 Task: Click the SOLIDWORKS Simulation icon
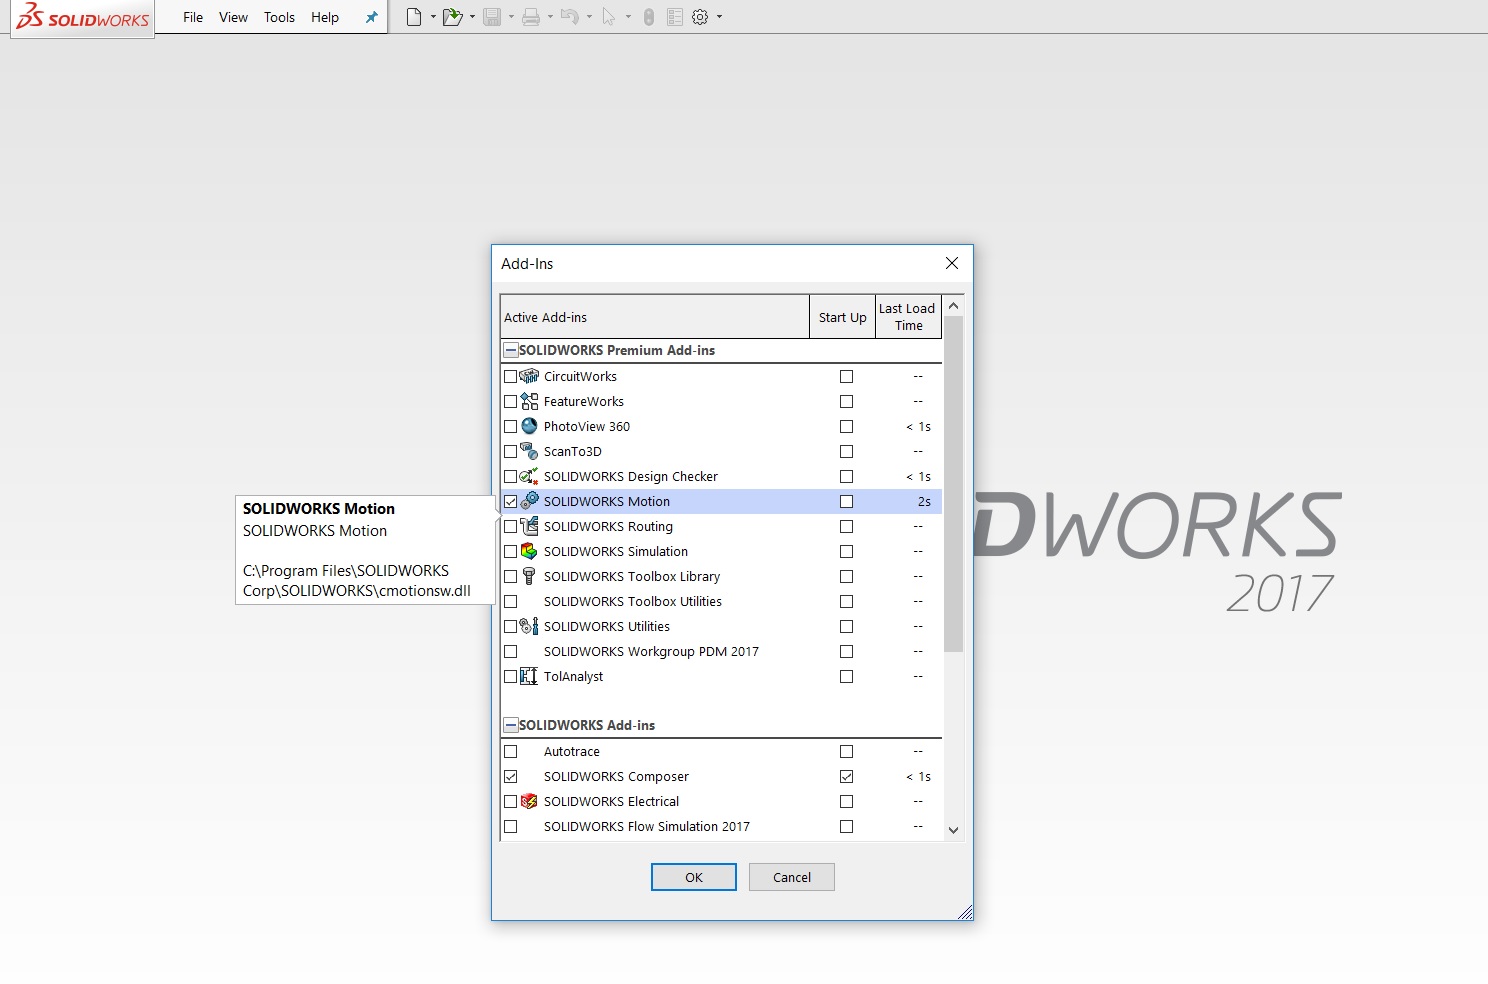[x=529, y=551]
